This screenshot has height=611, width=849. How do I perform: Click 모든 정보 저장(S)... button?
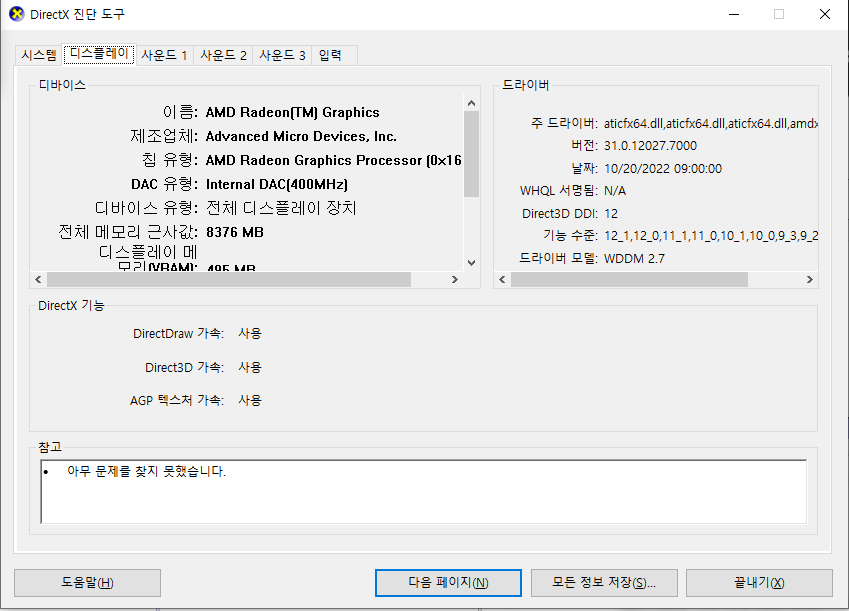pyautogui.click(x=604, y=583)
